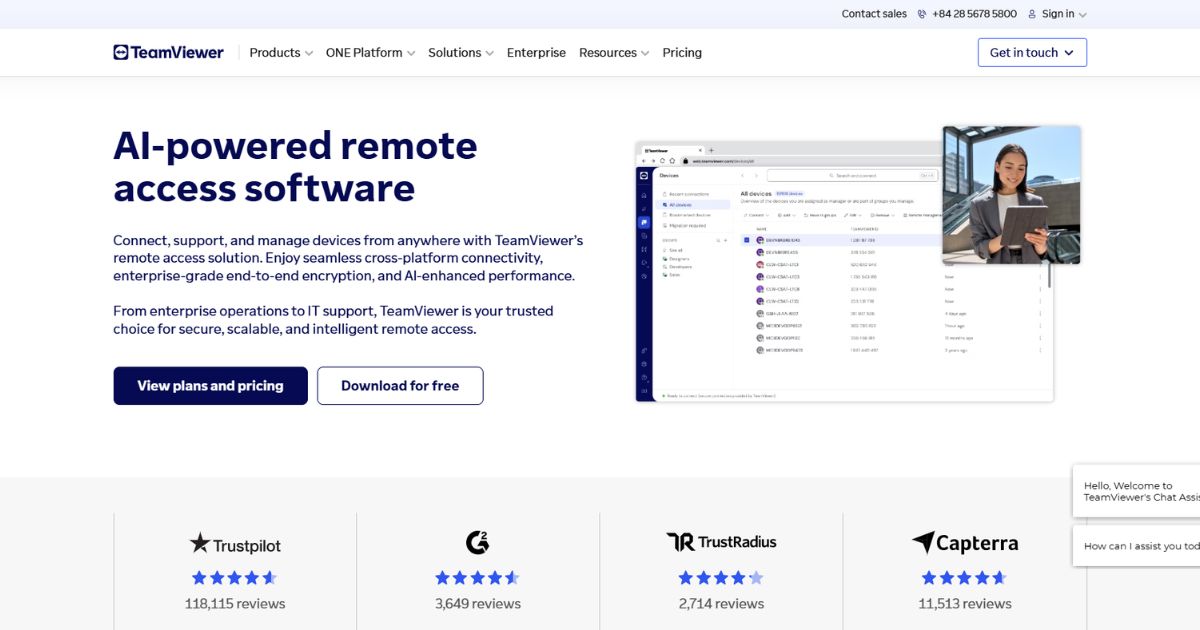This screenshot has height=630, width=1200.
Task: Click the 118,115 reviews text
Action: click(235, 604)
